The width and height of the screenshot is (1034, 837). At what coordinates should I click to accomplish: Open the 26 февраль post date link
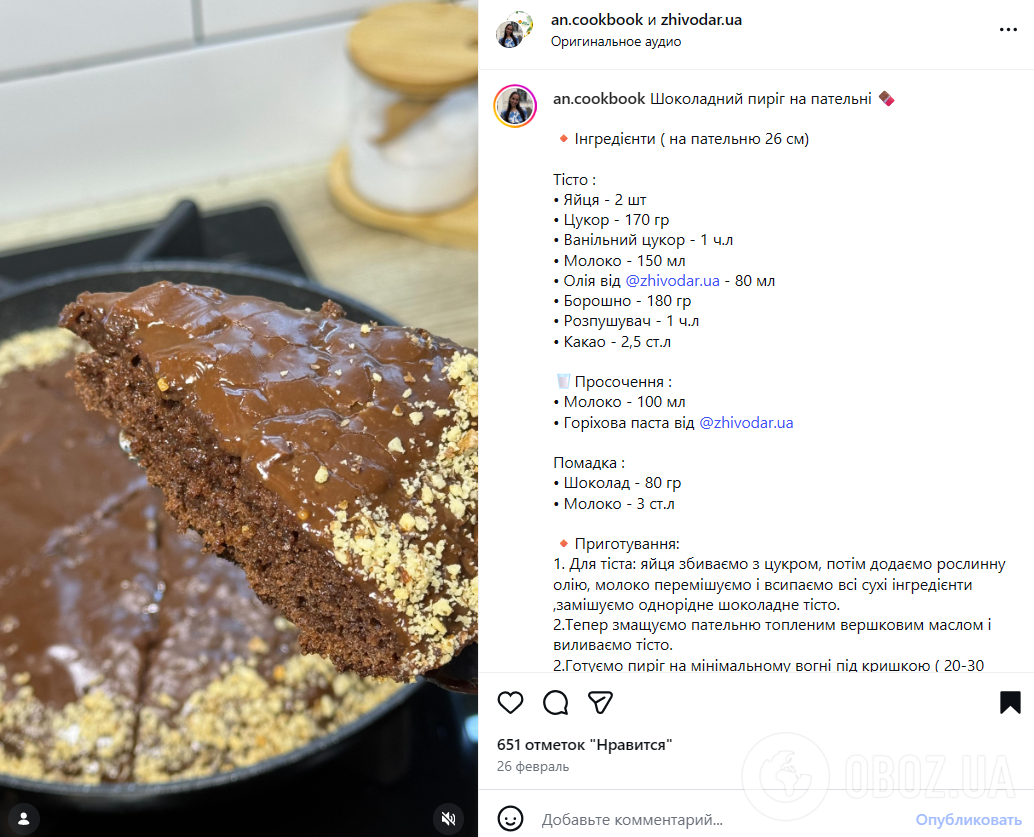533,766
